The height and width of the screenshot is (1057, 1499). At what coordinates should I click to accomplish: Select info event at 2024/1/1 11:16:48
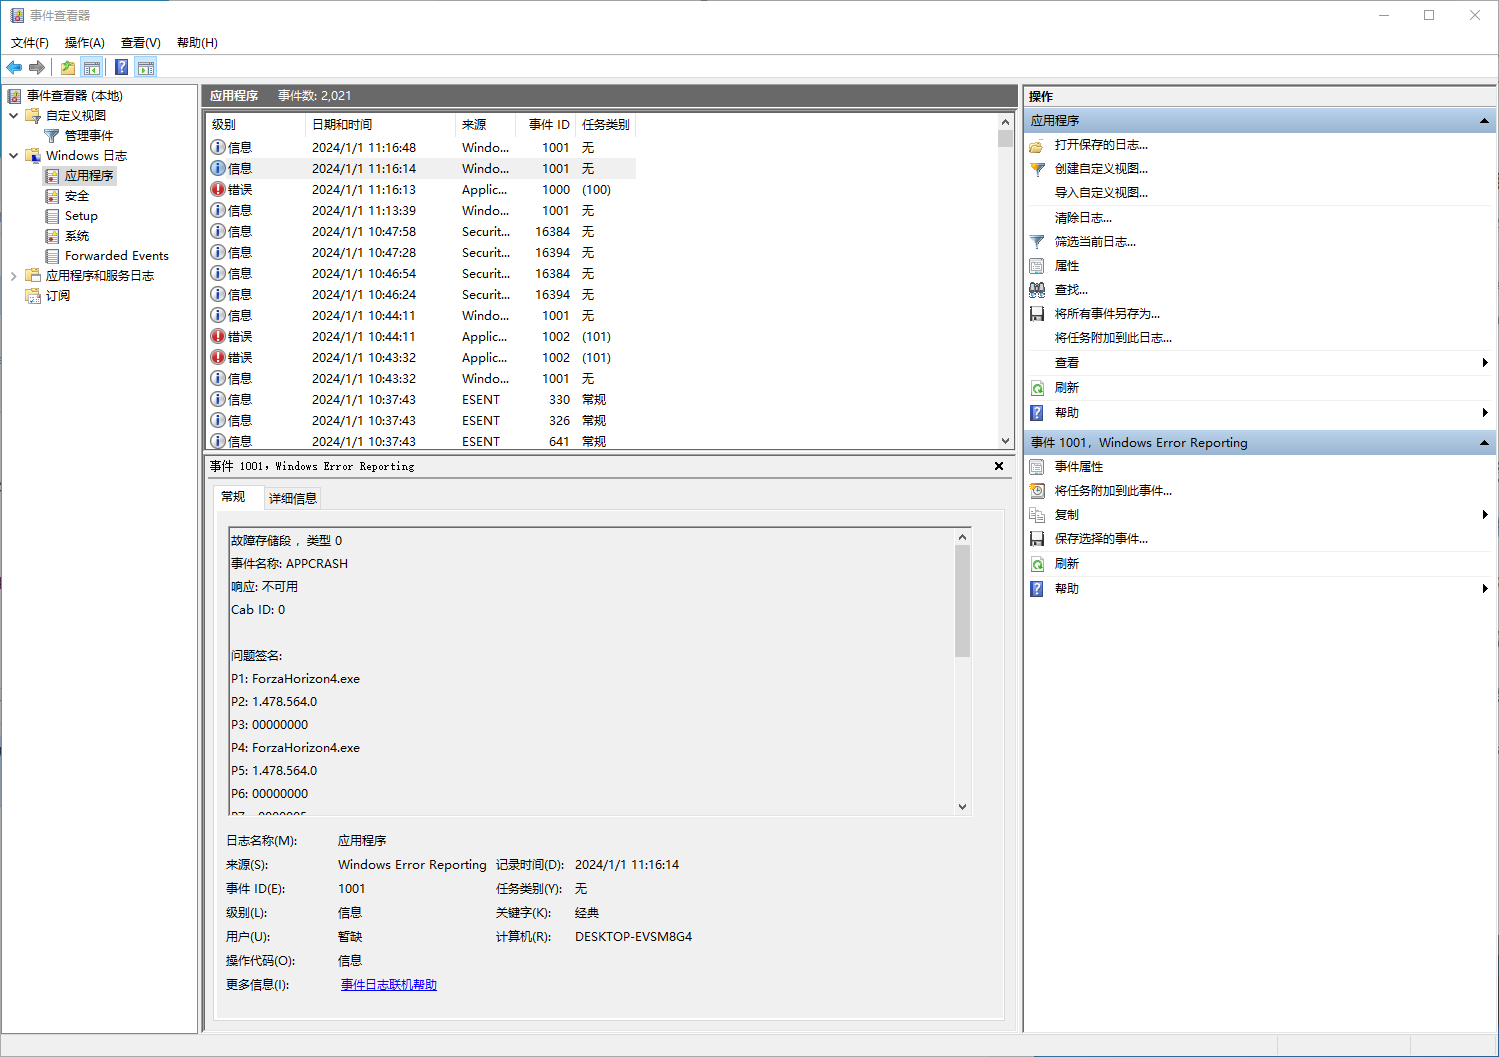pyautogui.click(x=421, y=148)
